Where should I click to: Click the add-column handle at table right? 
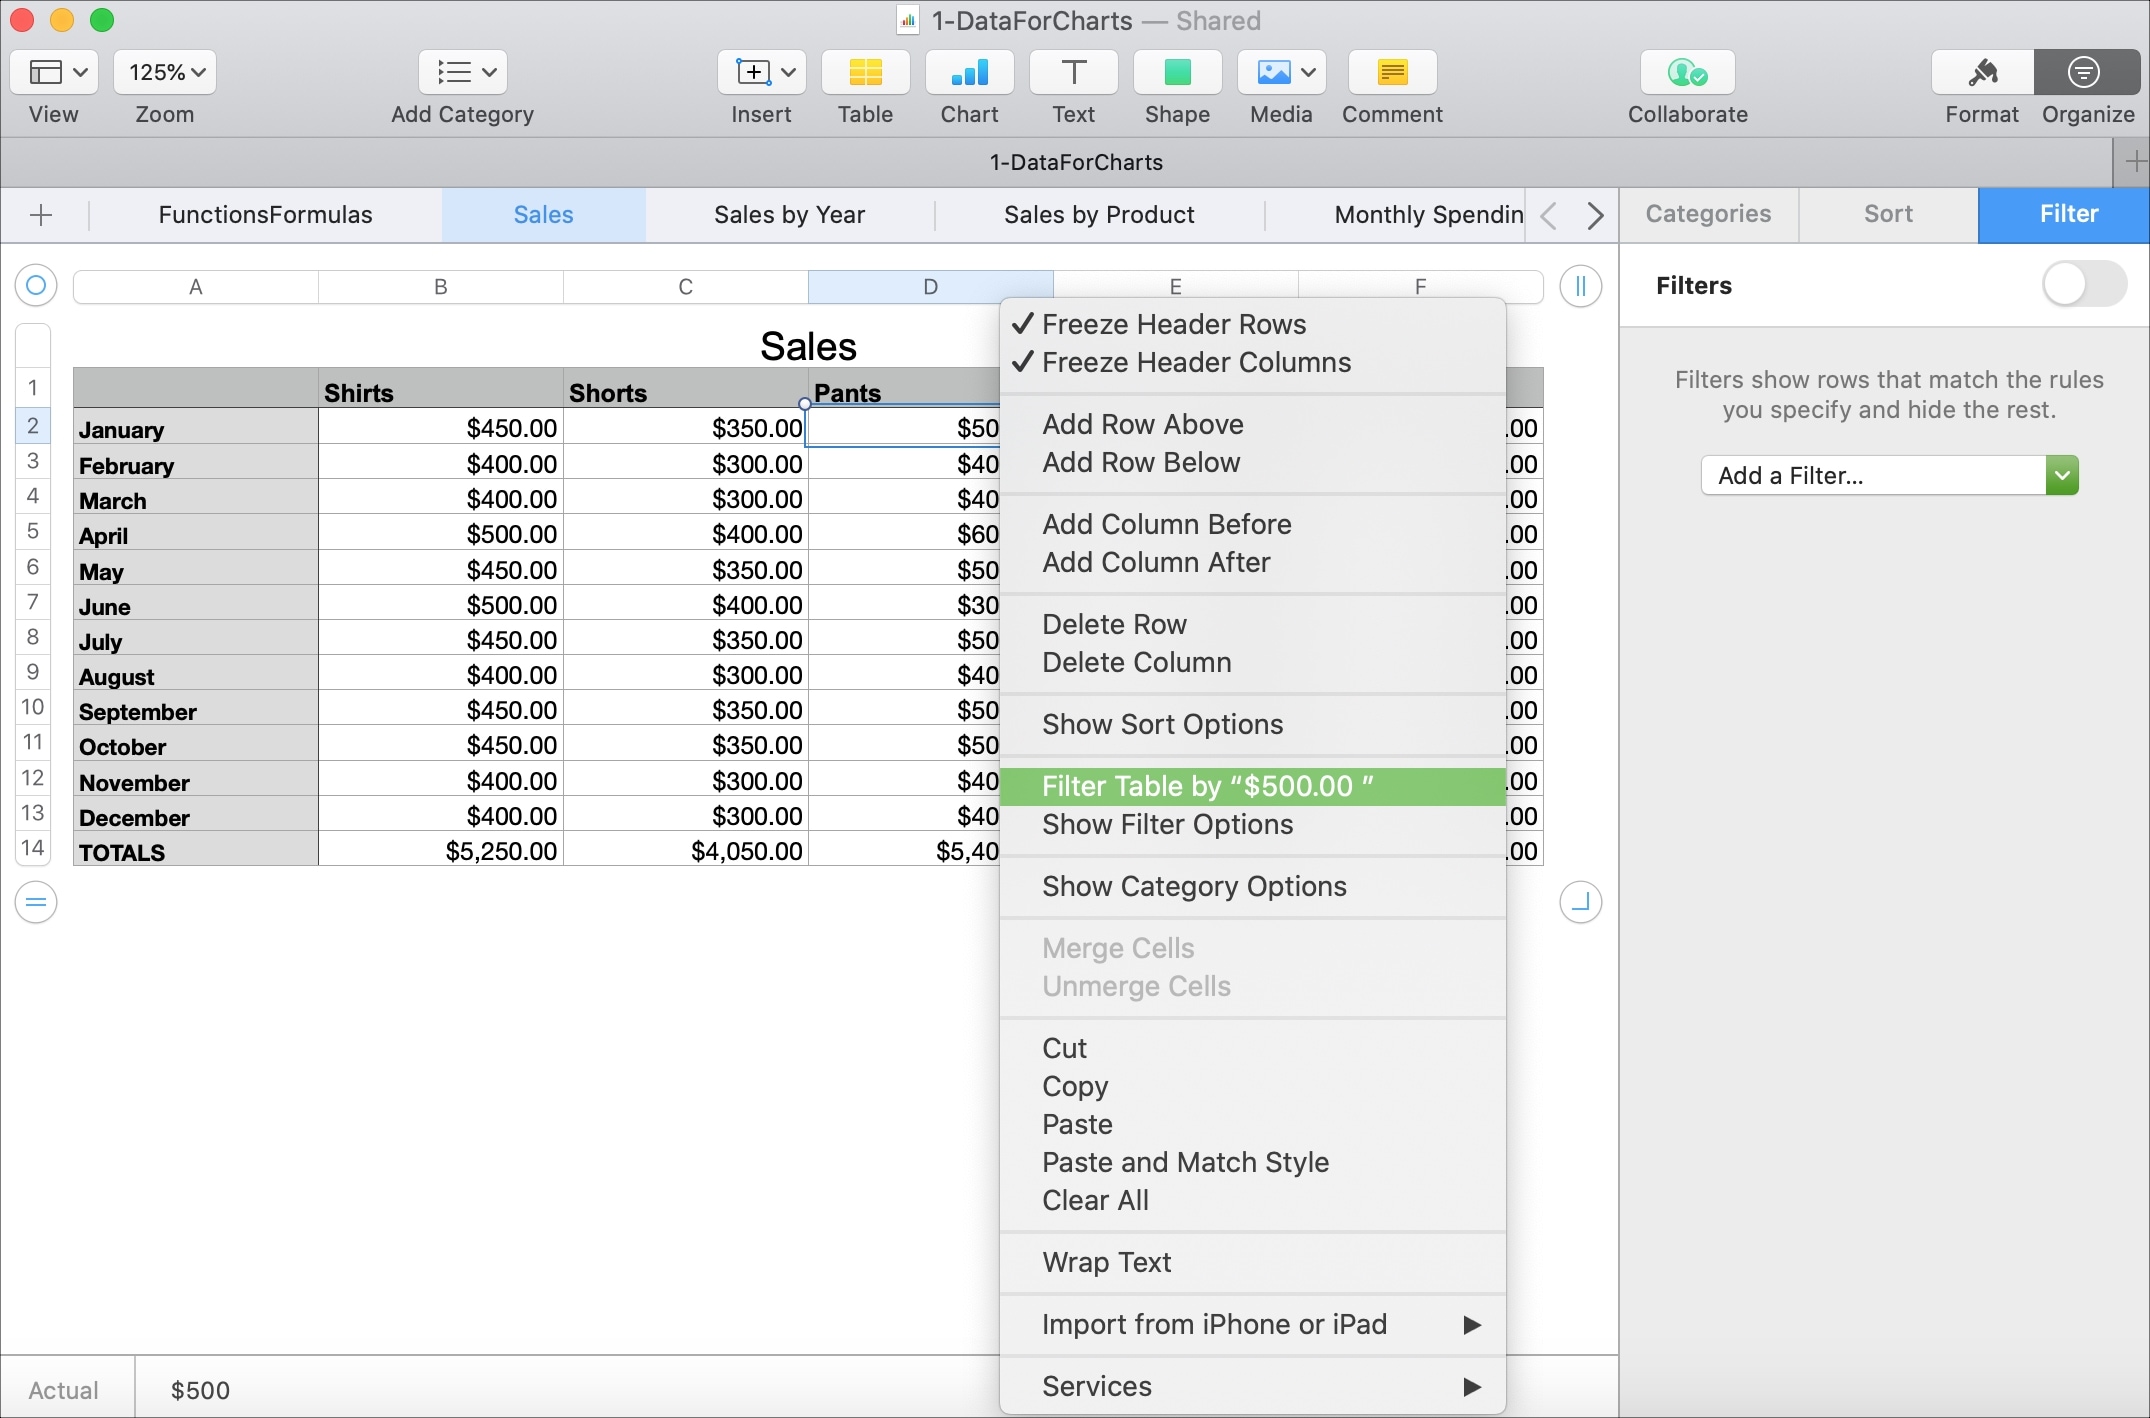(1580, 287)
